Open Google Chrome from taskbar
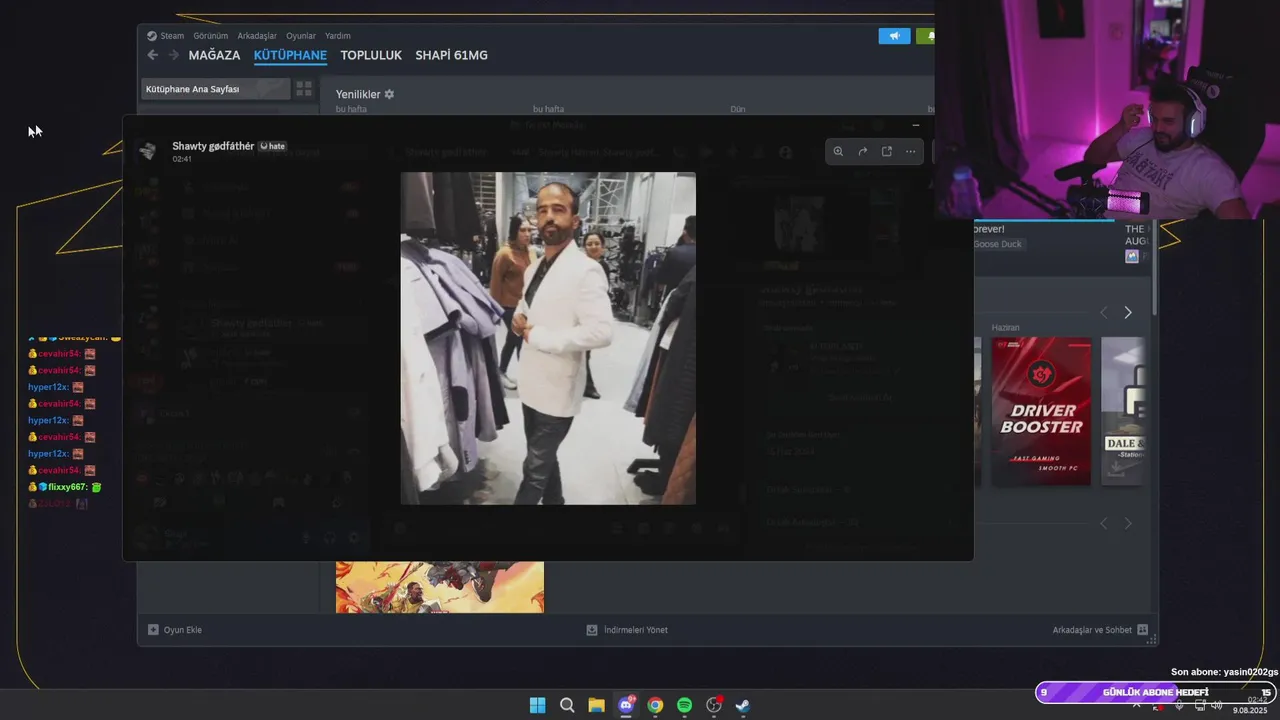 click(x=655, y=705)
